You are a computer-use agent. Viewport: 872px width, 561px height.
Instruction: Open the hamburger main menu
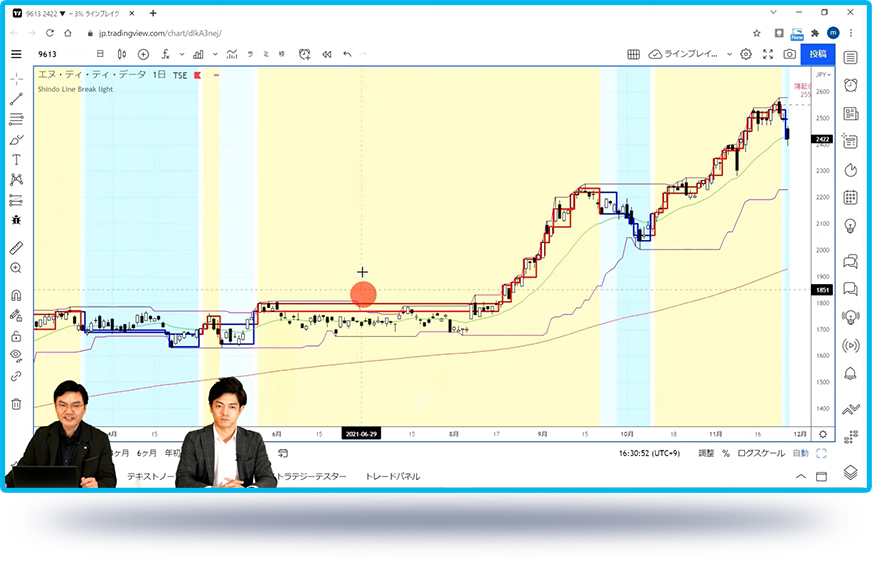(16, 54)
